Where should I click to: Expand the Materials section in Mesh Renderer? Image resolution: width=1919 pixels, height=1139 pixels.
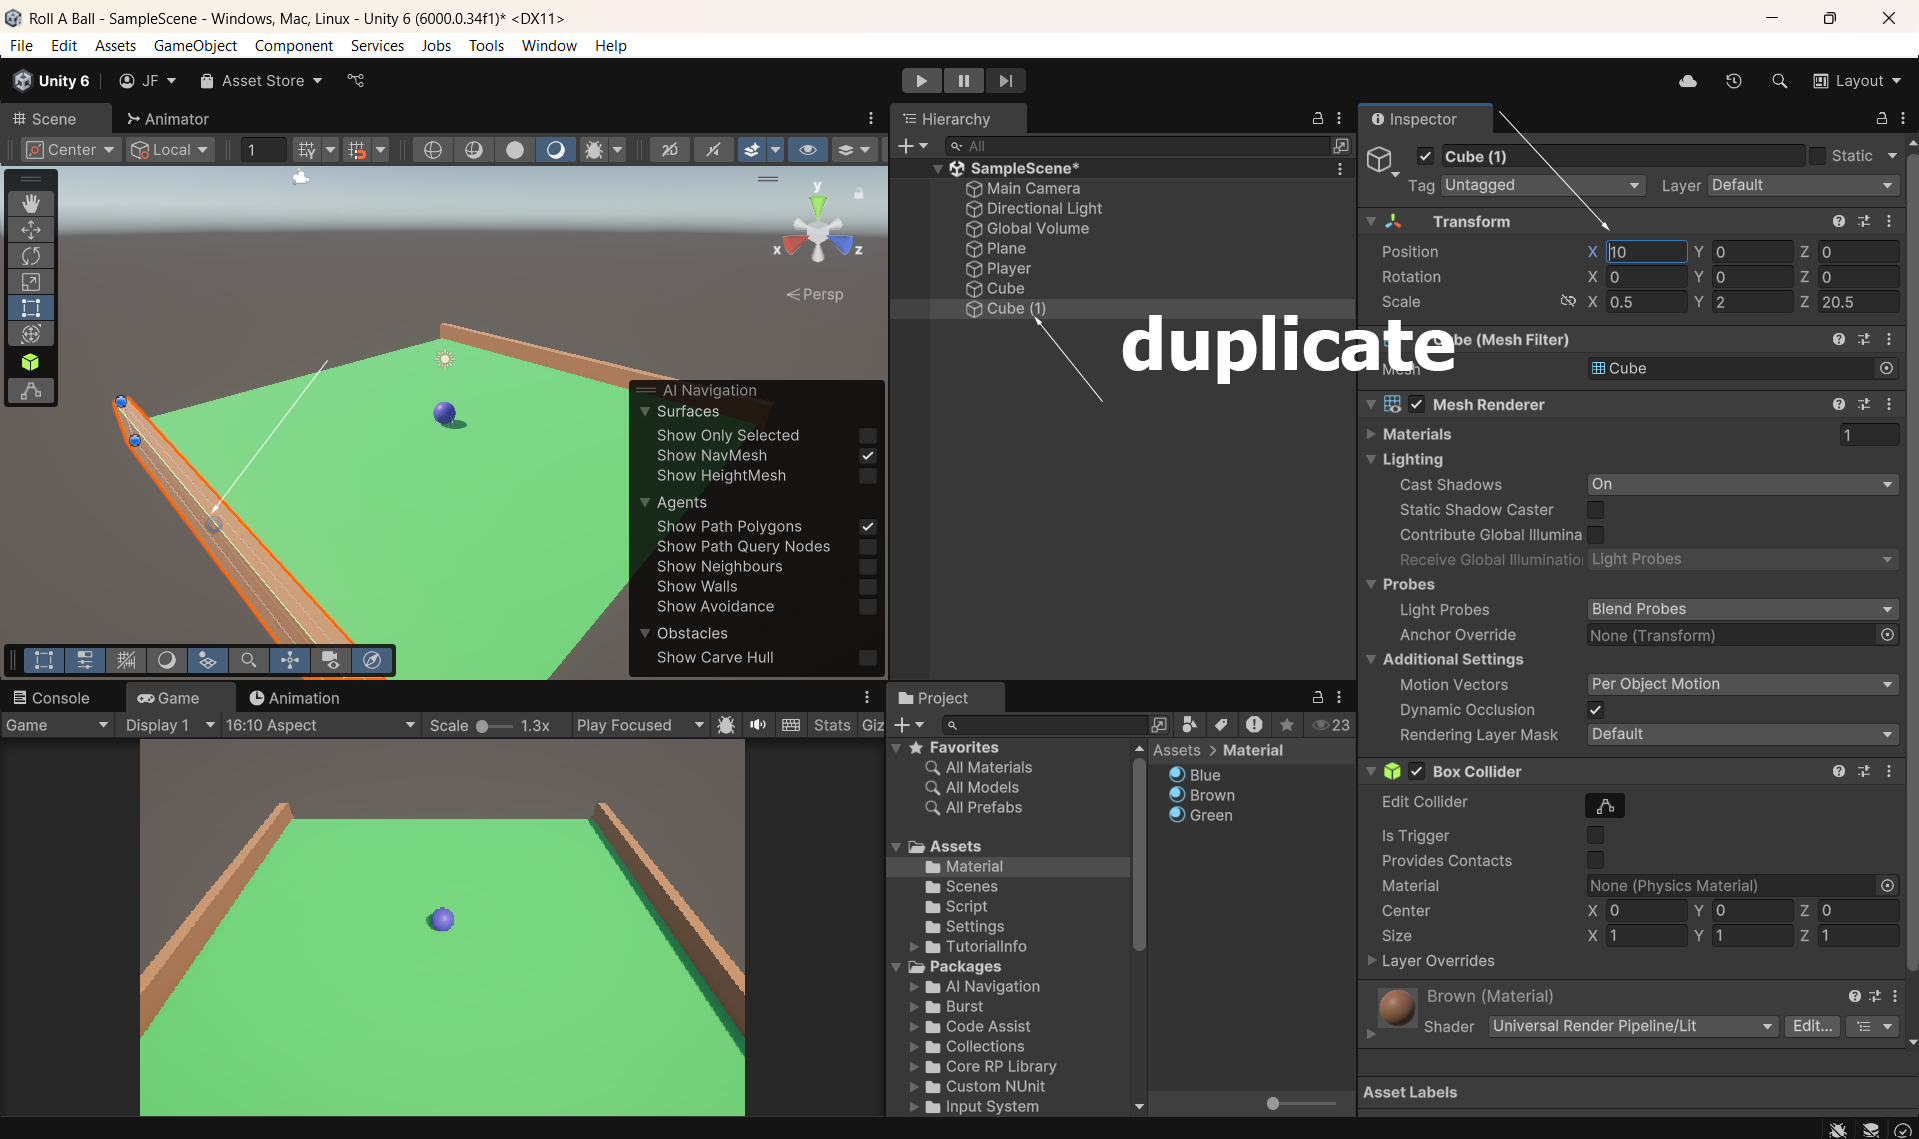pos(1371,434)
